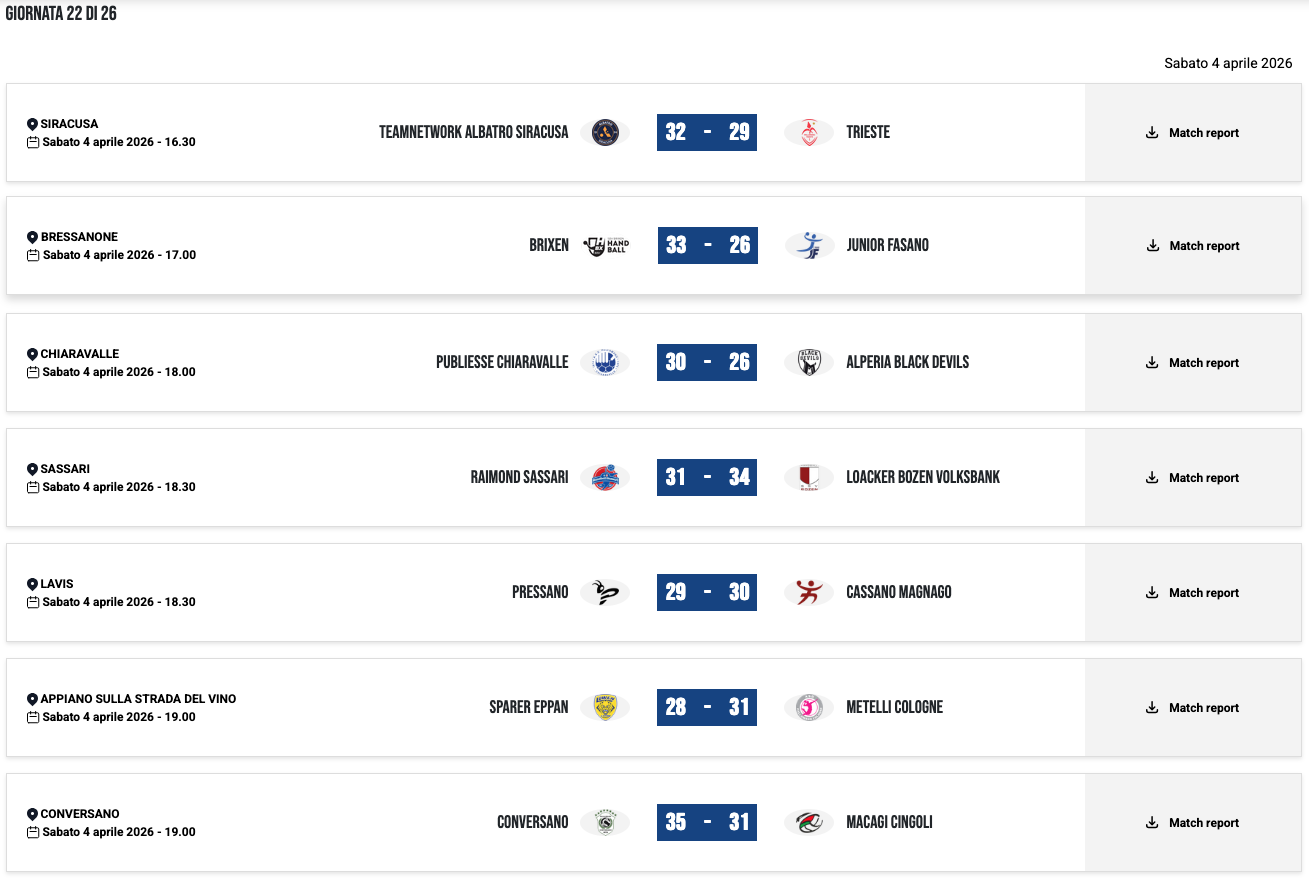Click the Macagi Cingoli team logo
Viewport: 1309px width, 885px height.
[x=809, y=822]
